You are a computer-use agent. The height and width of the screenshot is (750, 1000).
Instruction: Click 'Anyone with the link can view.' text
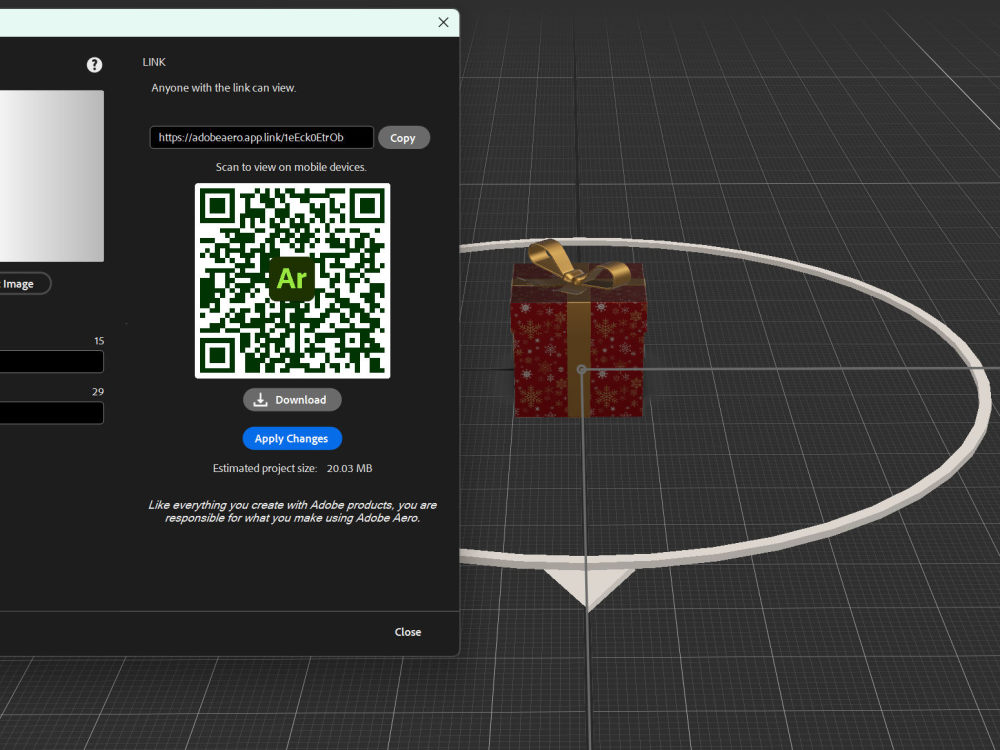click(223, 88)
